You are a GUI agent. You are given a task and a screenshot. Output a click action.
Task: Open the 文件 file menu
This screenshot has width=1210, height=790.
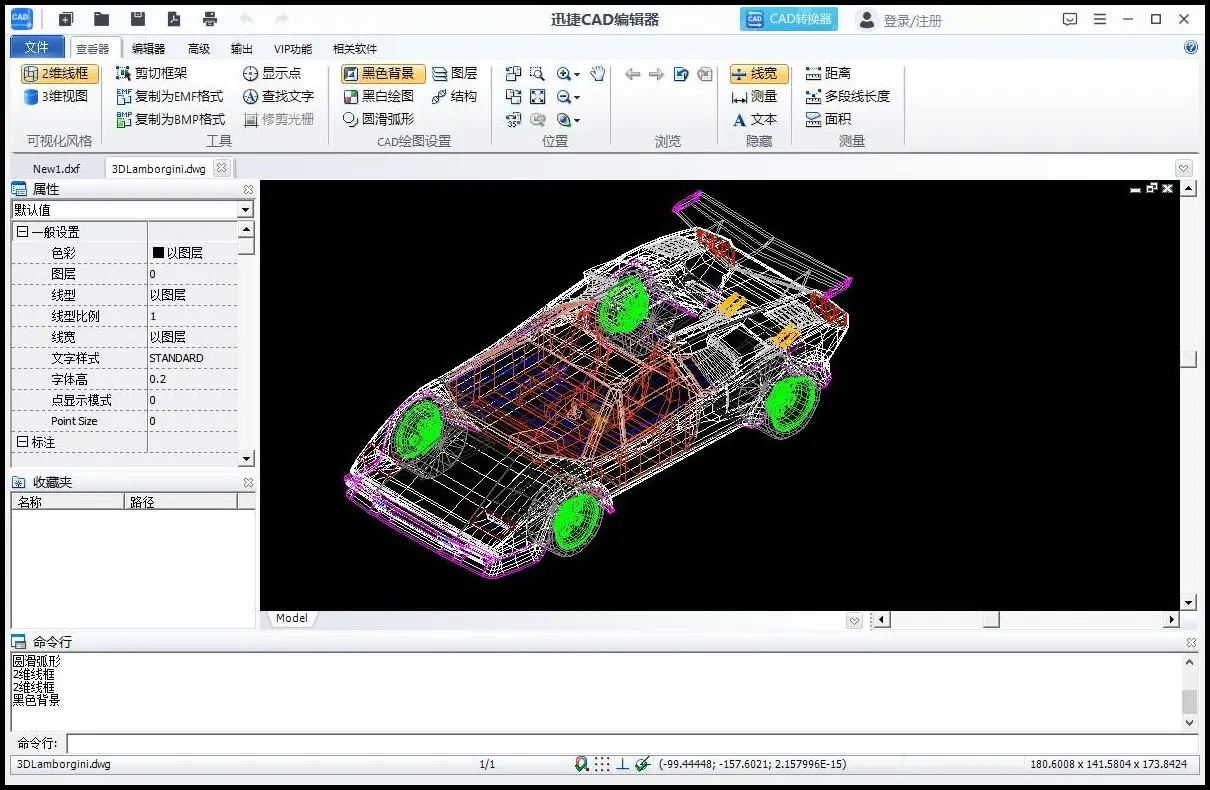coord(36,47)
